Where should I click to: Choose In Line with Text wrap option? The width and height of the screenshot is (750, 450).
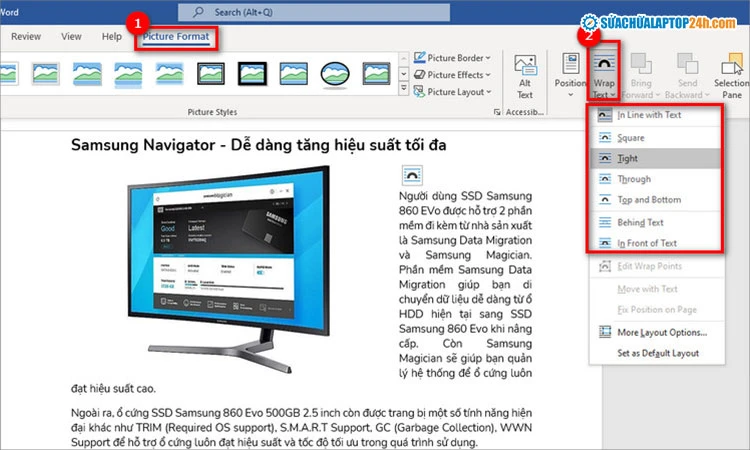point(655,115)
